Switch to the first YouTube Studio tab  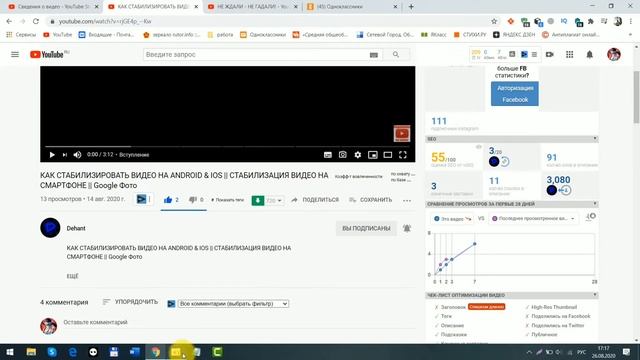(52, 7)
